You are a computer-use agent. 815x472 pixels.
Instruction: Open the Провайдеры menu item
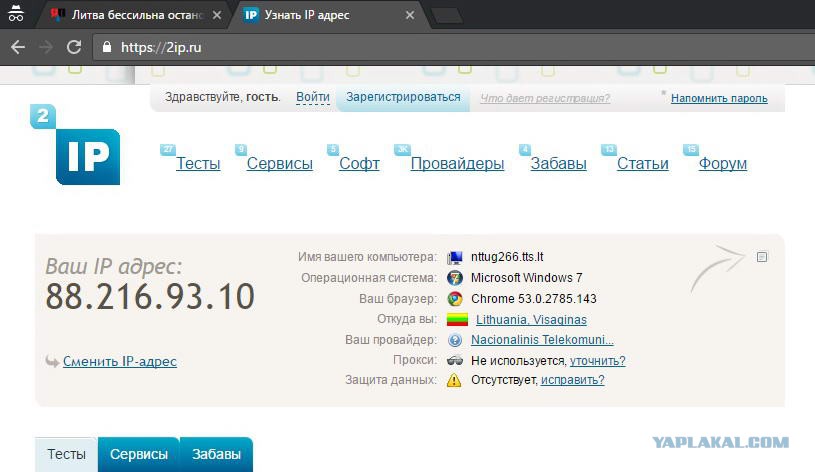click(457, 163)
